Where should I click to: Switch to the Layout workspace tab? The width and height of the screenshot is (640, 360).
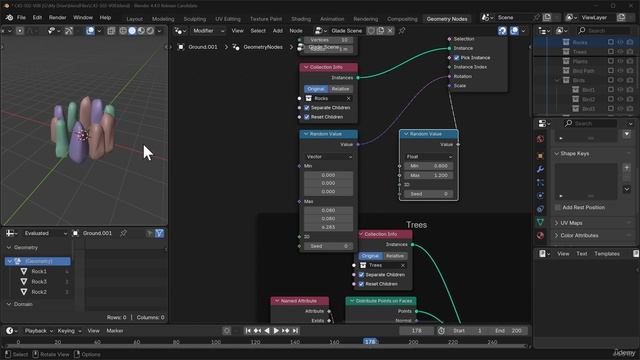(134, 19)
